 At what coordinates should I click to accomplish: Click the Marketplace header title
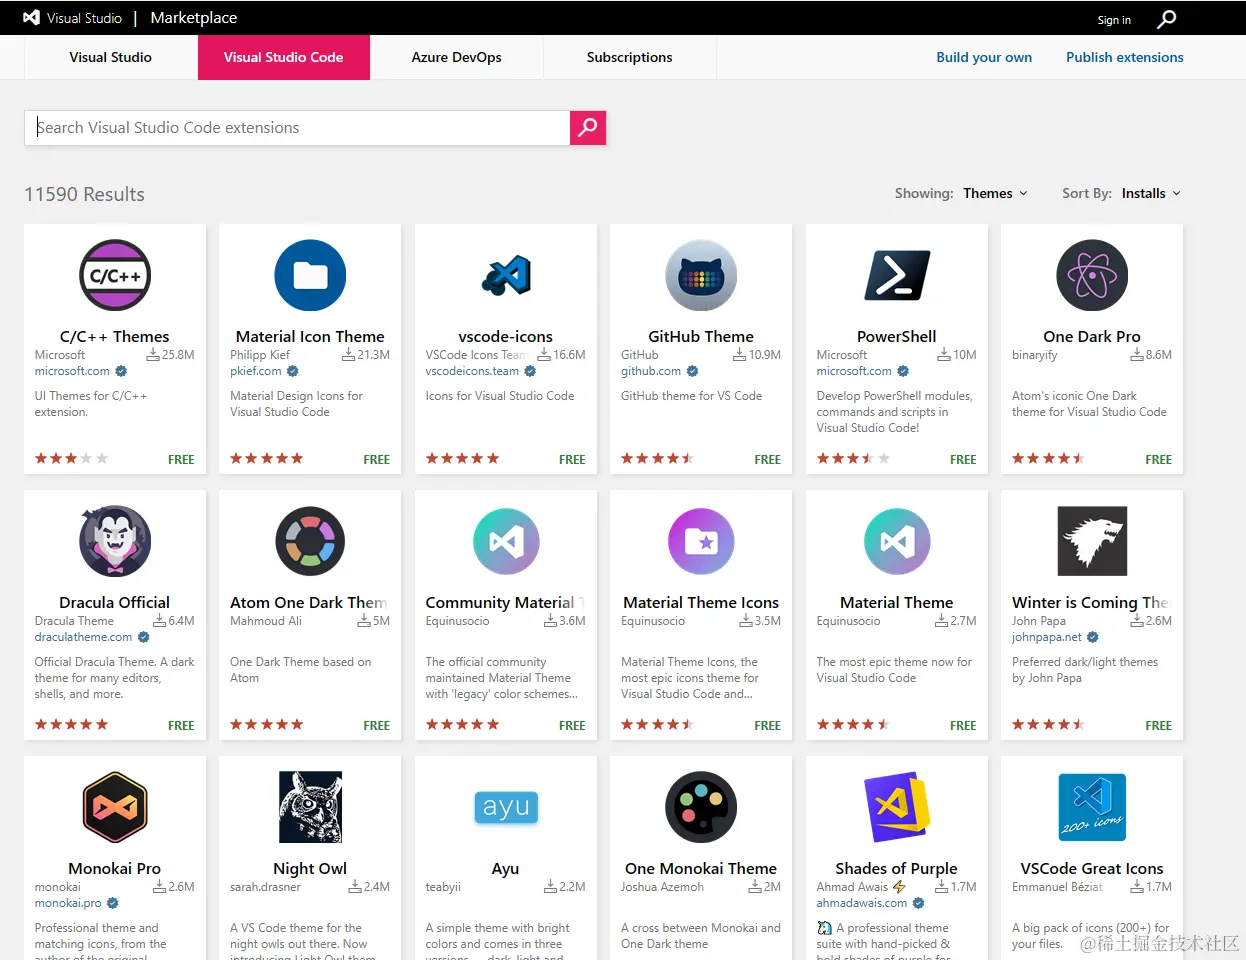tap(194, 18)
